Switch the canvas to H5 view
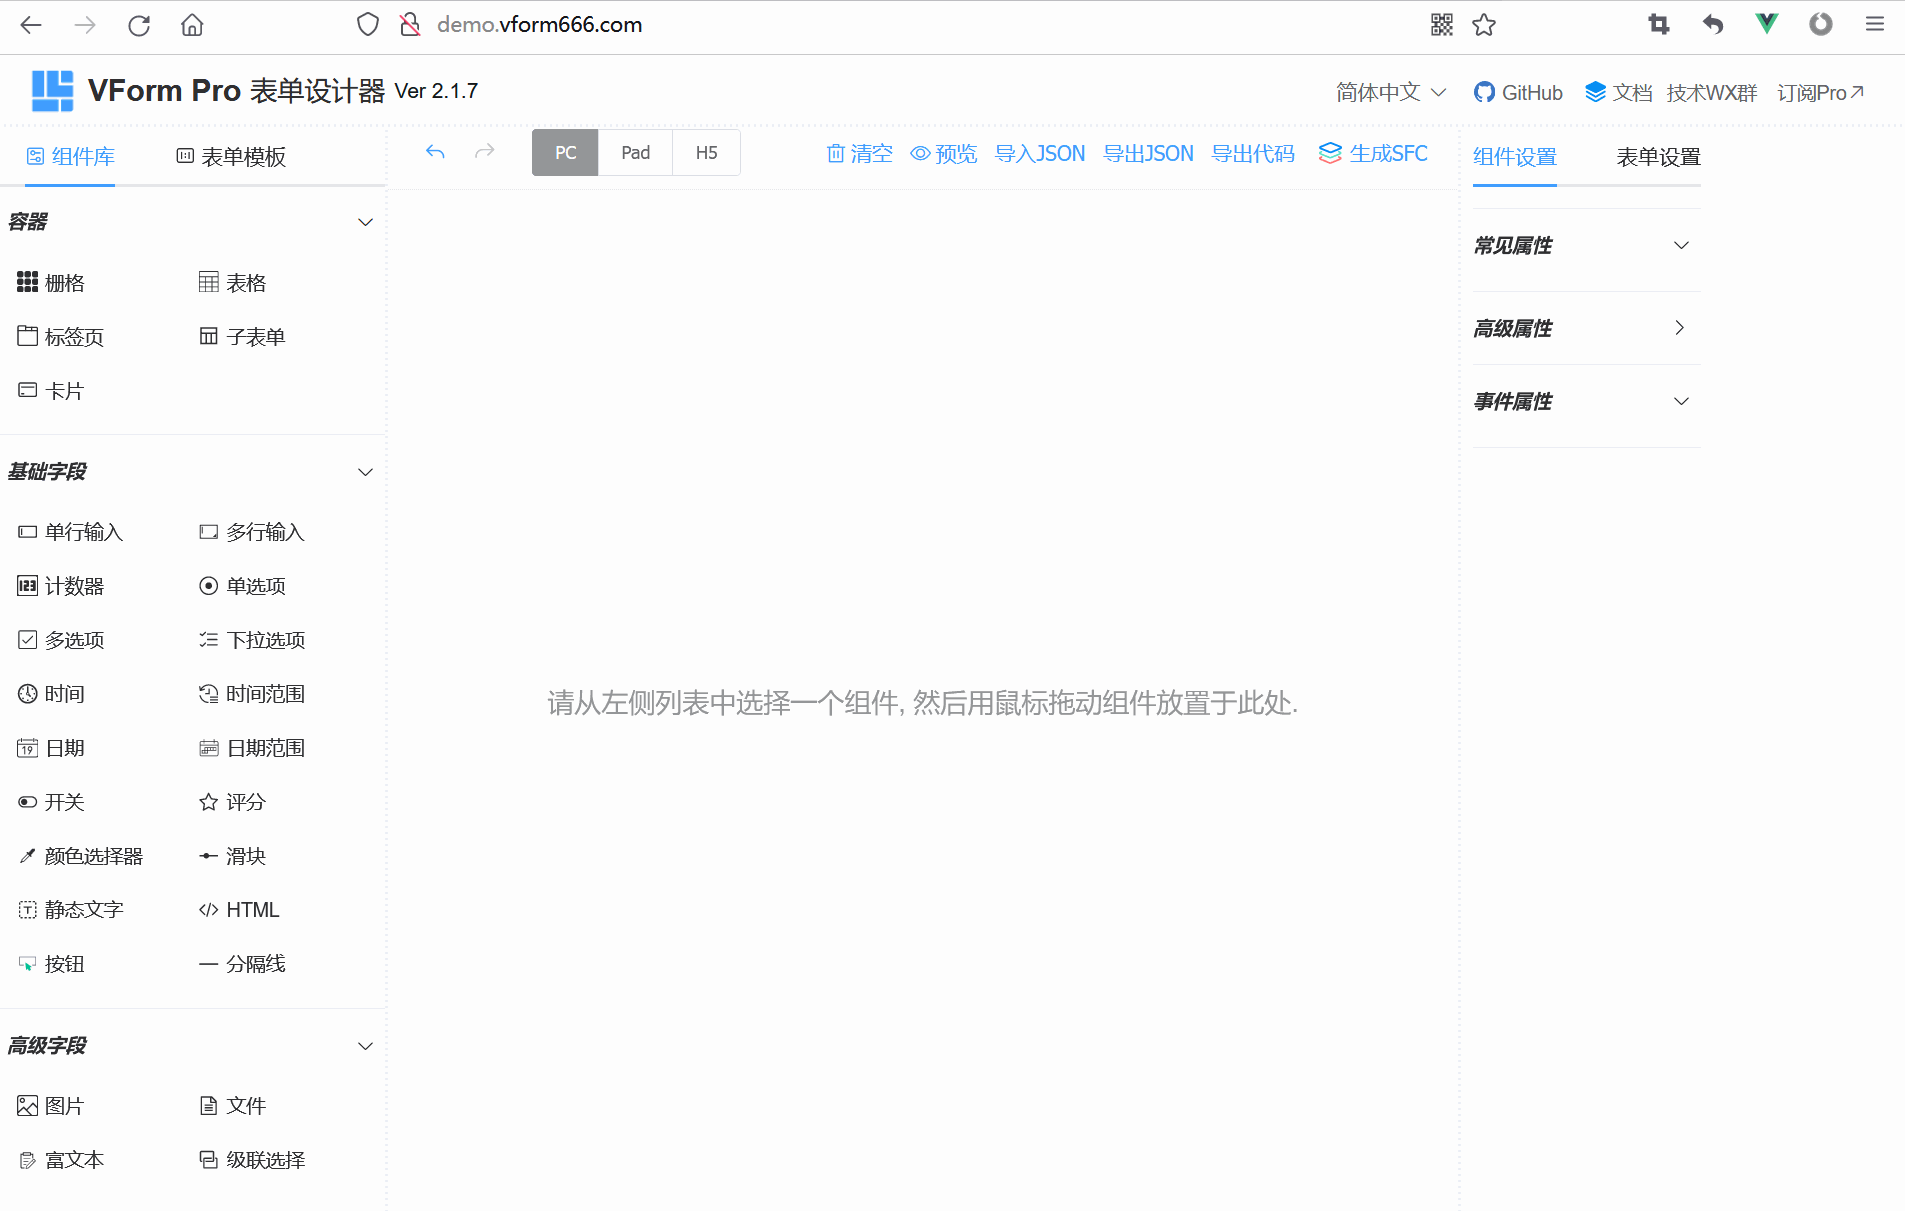The image size is (1905, 1211). point(706,152)
